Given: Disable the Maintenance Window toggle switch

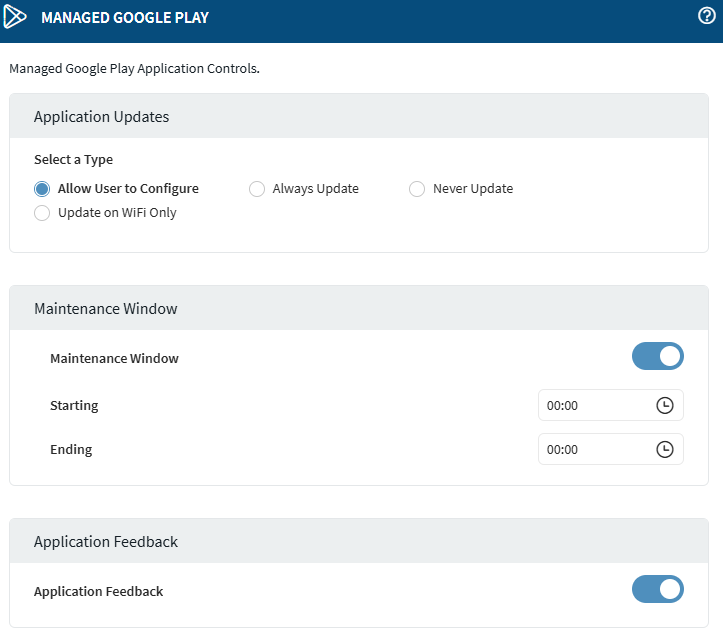Looking at the screenshot, I should [x=657, y=357].
